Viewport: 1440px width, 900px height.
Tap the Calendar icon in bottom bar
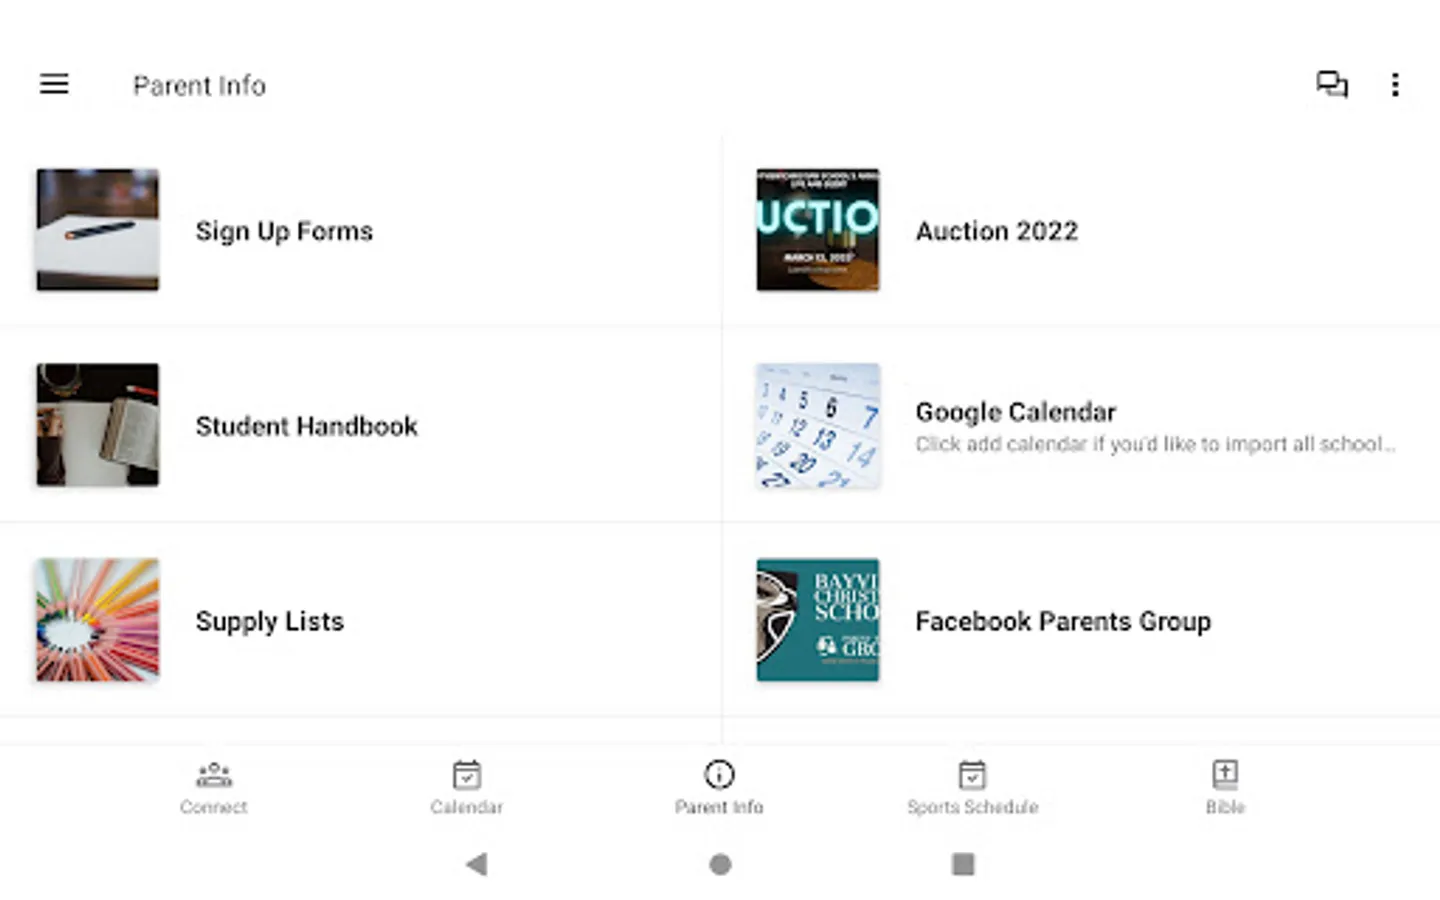tap(467, 775)
